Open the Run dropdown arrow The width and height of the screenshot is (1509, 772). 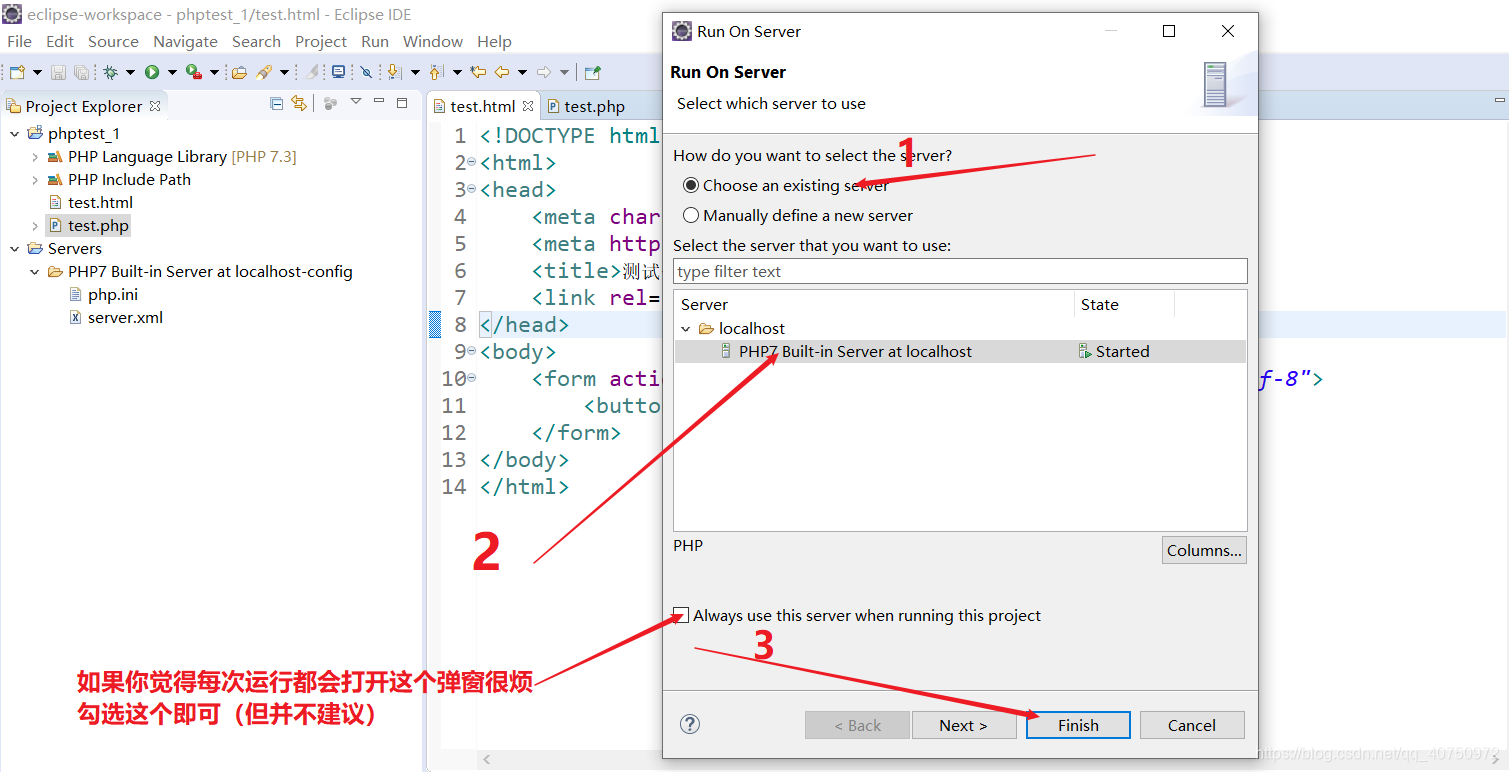point(172,72)
